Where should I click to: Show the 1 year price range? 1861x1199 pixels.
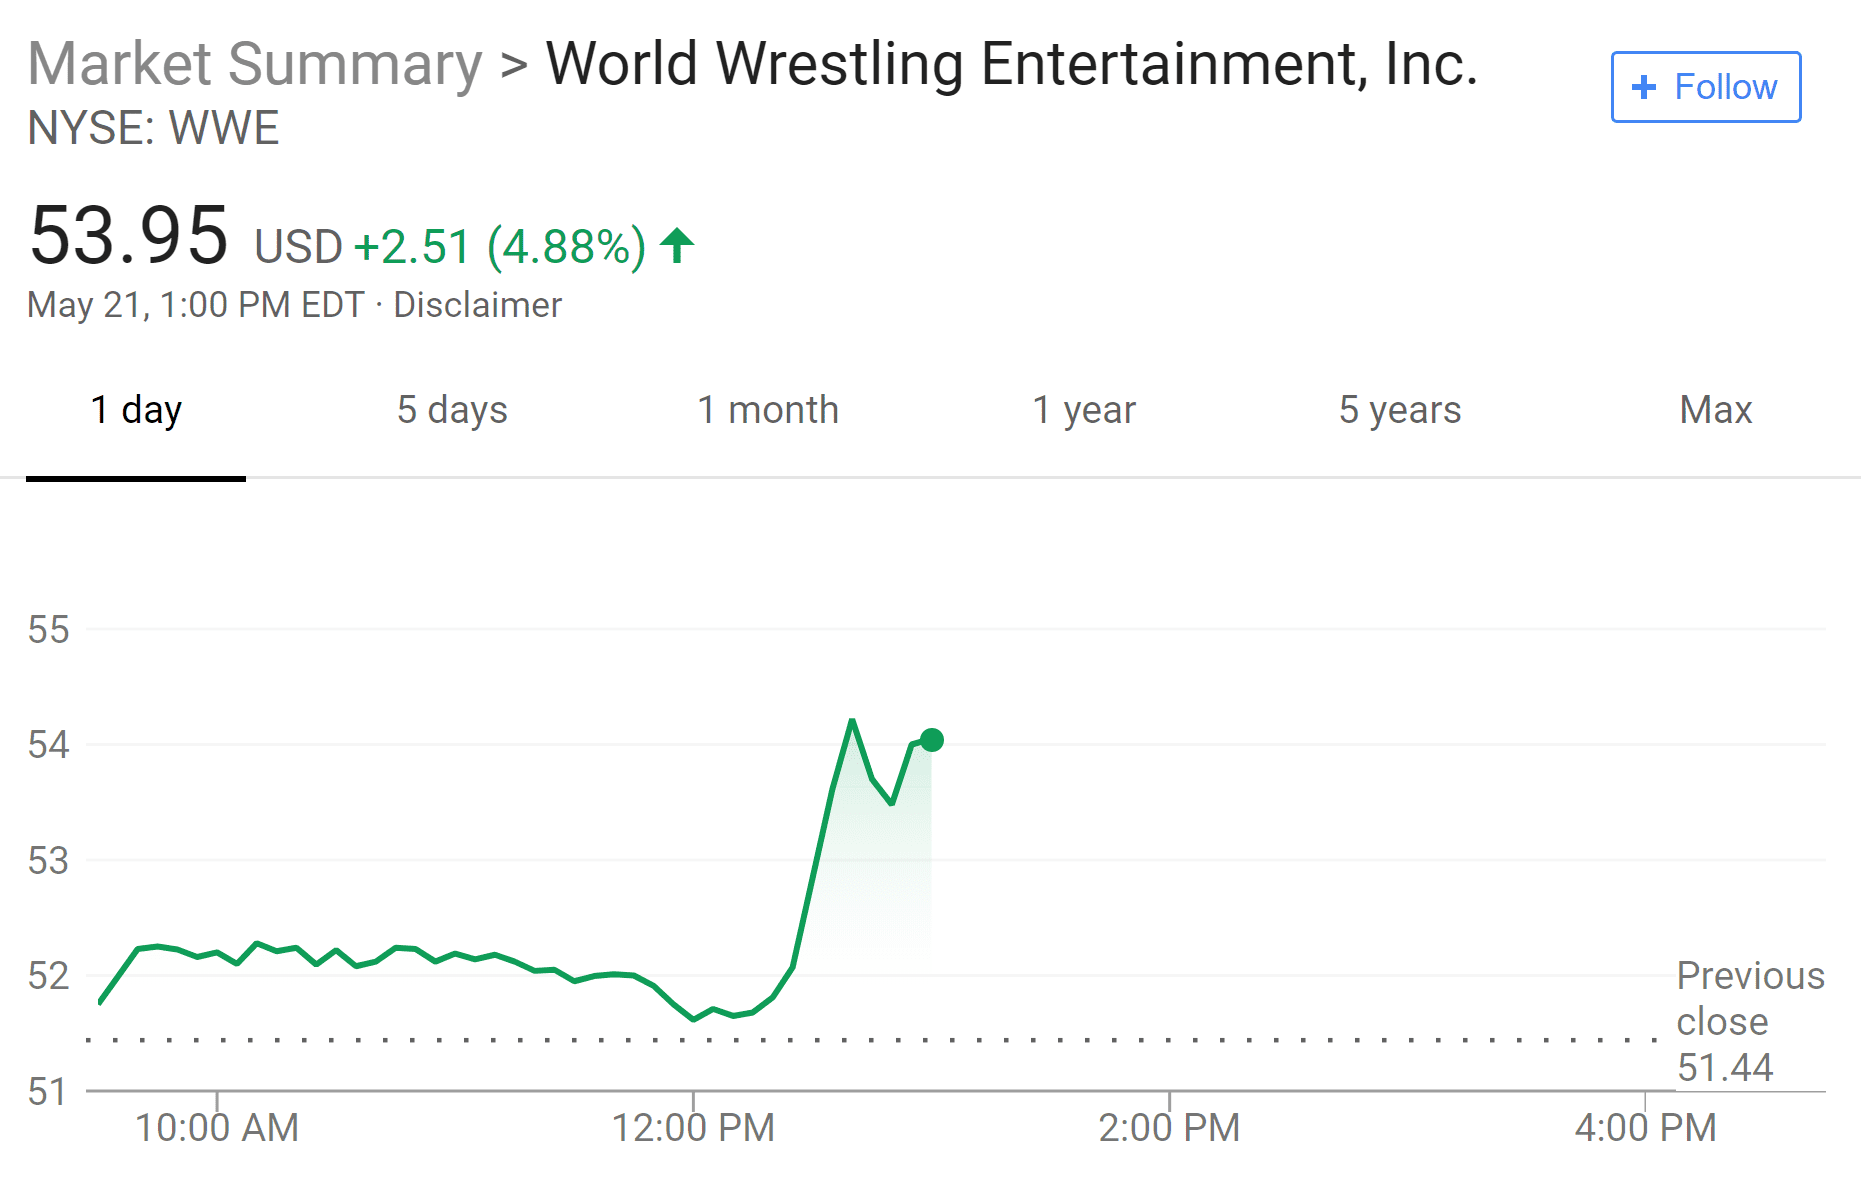coord(1083,410)
